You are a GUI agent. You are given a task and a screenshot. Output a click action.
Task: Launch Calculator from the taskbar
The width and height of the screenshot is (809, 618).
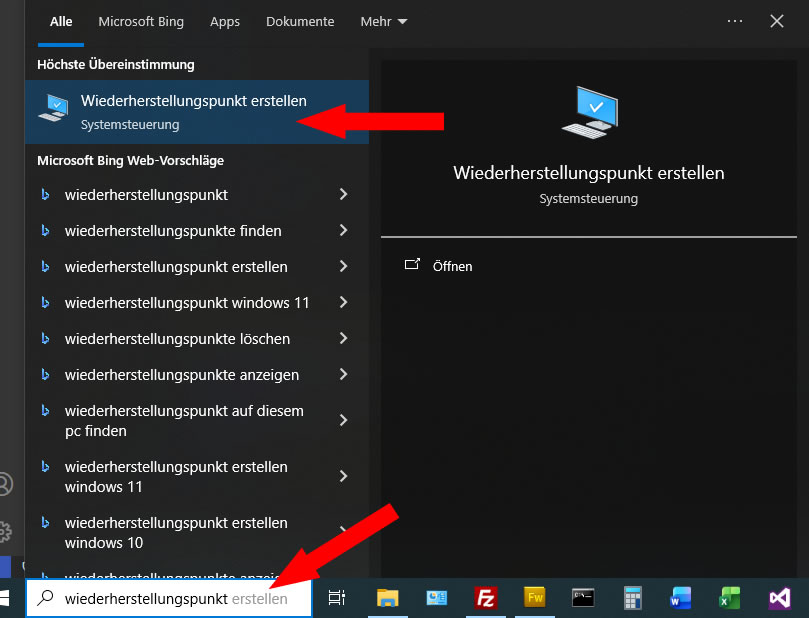point(632,598)
